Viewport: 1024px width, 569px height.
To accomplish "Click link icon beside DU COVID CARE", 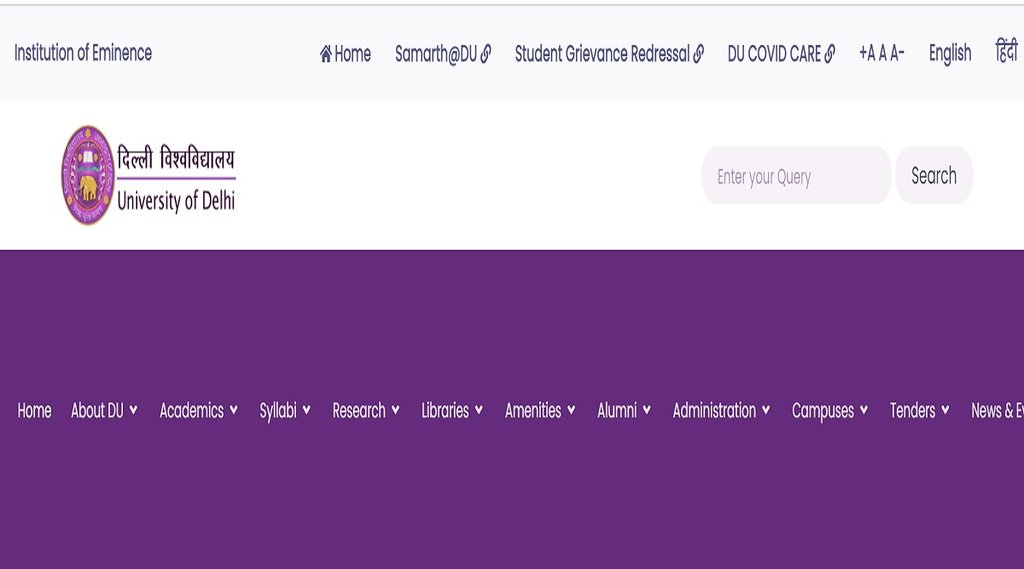I will pos(829,54).
